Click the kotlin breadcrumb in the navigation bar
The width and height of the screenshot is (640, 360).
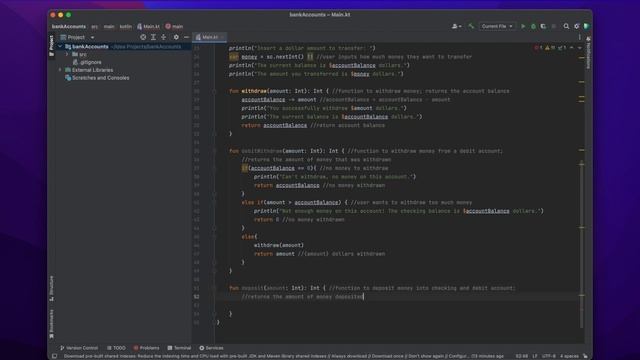click(125, 27)
